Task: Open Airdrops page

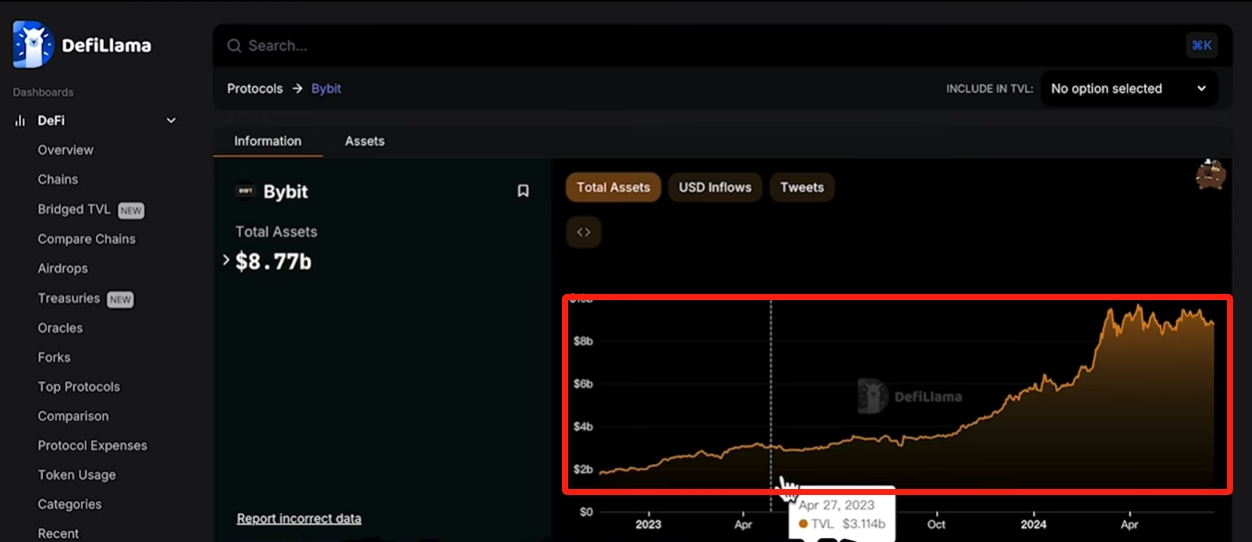Action: pyautogui.click(x=63, y=268)
